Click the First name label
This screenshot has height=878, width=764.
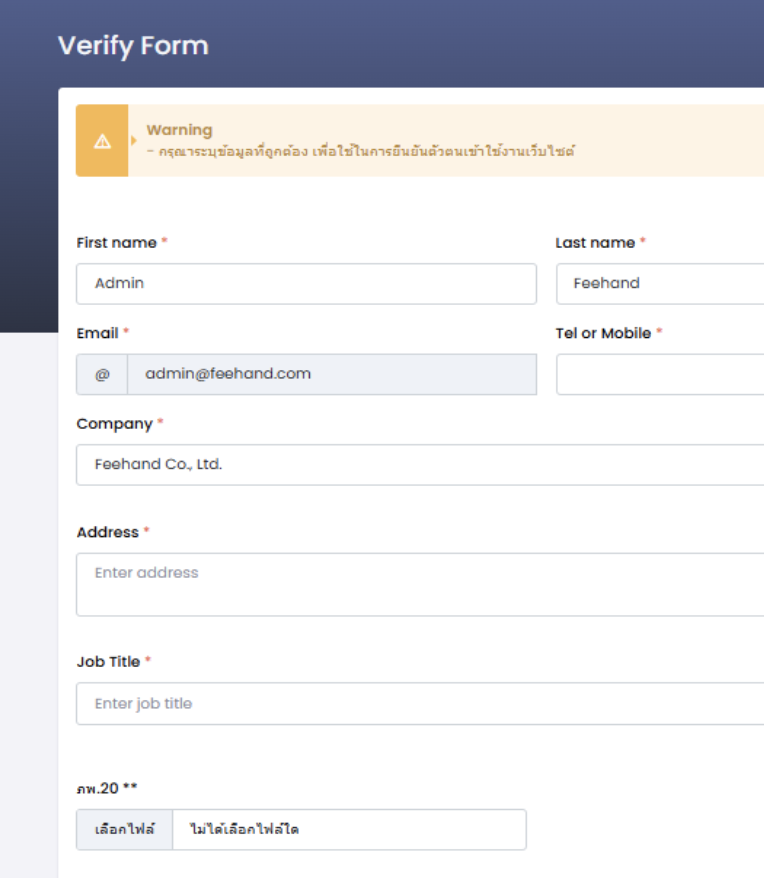pos(117,242)
